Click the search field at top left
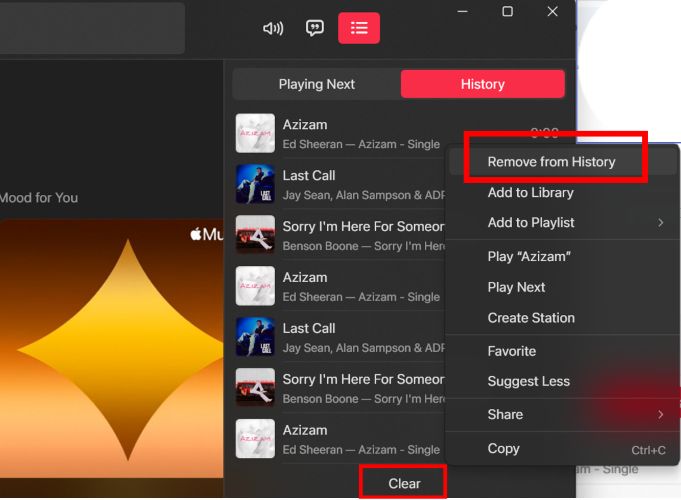The height and width of the screenshot is (500, 681). 92,28
